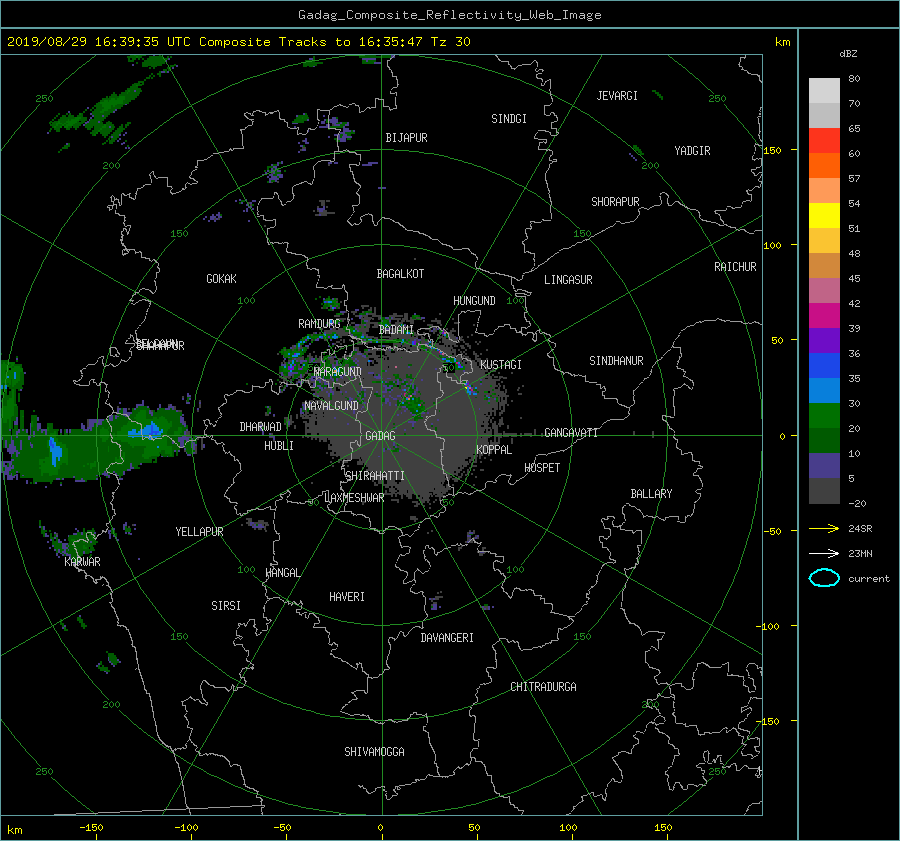Click the LINGASUR city label
The width and height of the screenshot is (900, 841).
(568, 280)
